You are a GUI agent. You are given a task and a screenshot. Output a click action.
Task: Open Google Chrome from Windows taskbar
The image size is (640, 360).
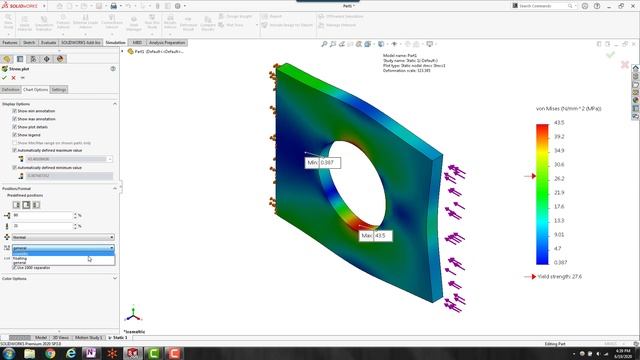(x=50, y=353)
